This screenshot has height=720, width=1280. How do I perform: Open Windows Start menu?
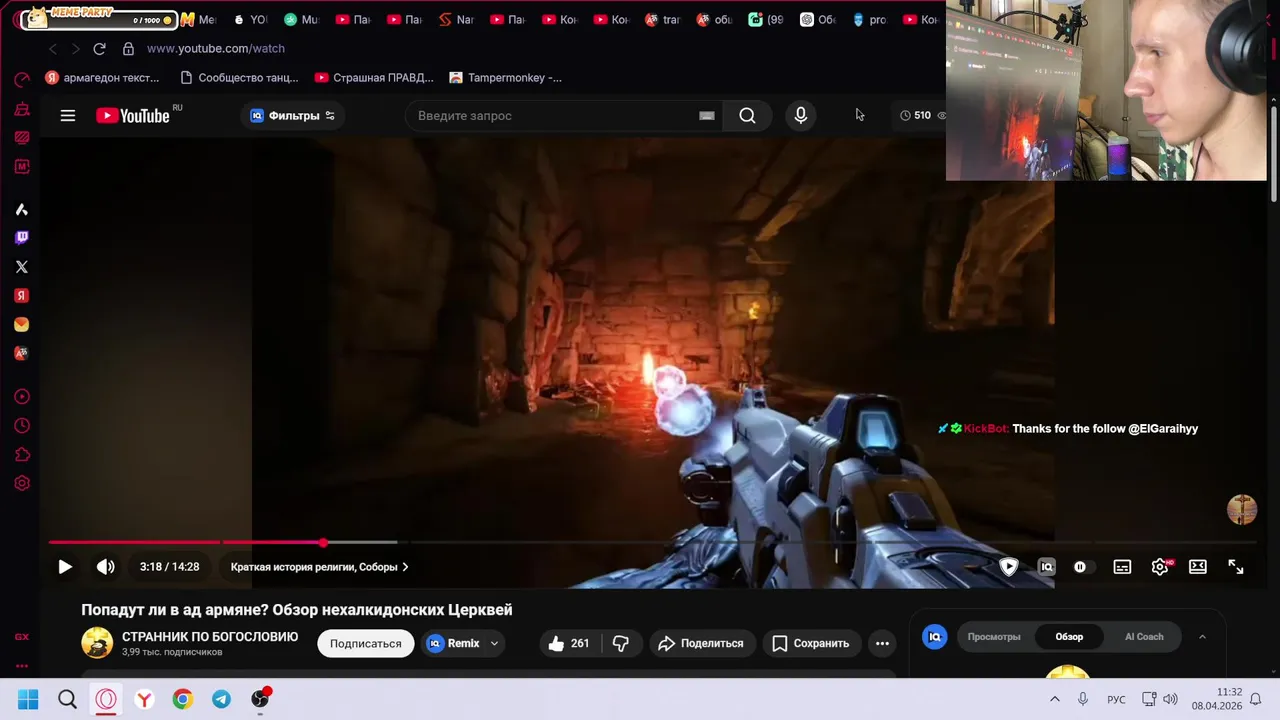[28, 699]
